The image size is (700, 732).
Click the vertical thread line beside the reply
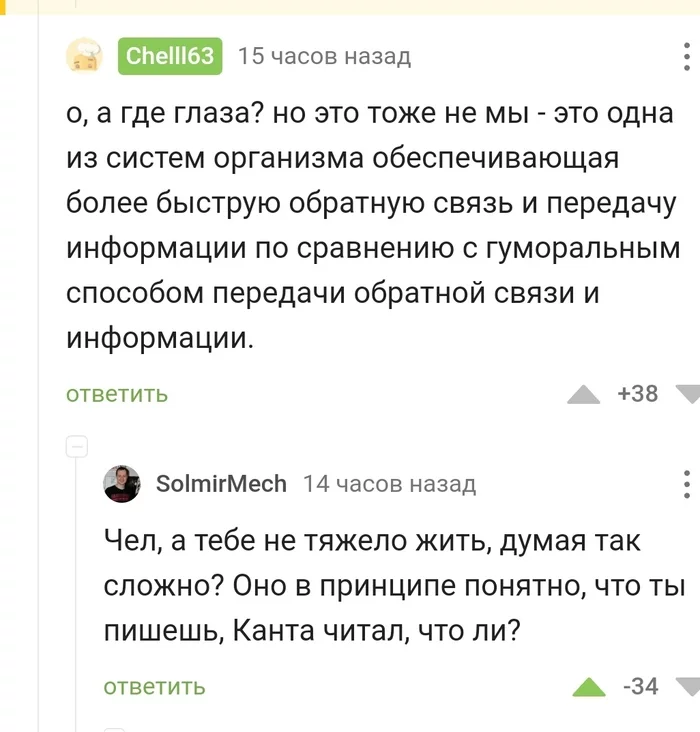click(x=76, y=593)
